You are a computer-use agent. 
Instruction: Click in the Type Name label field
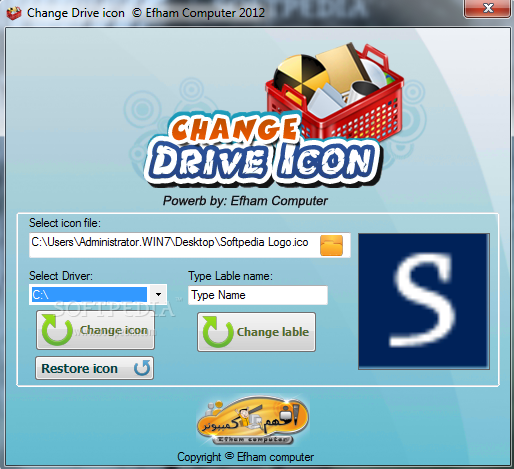(x=258, y=295)
